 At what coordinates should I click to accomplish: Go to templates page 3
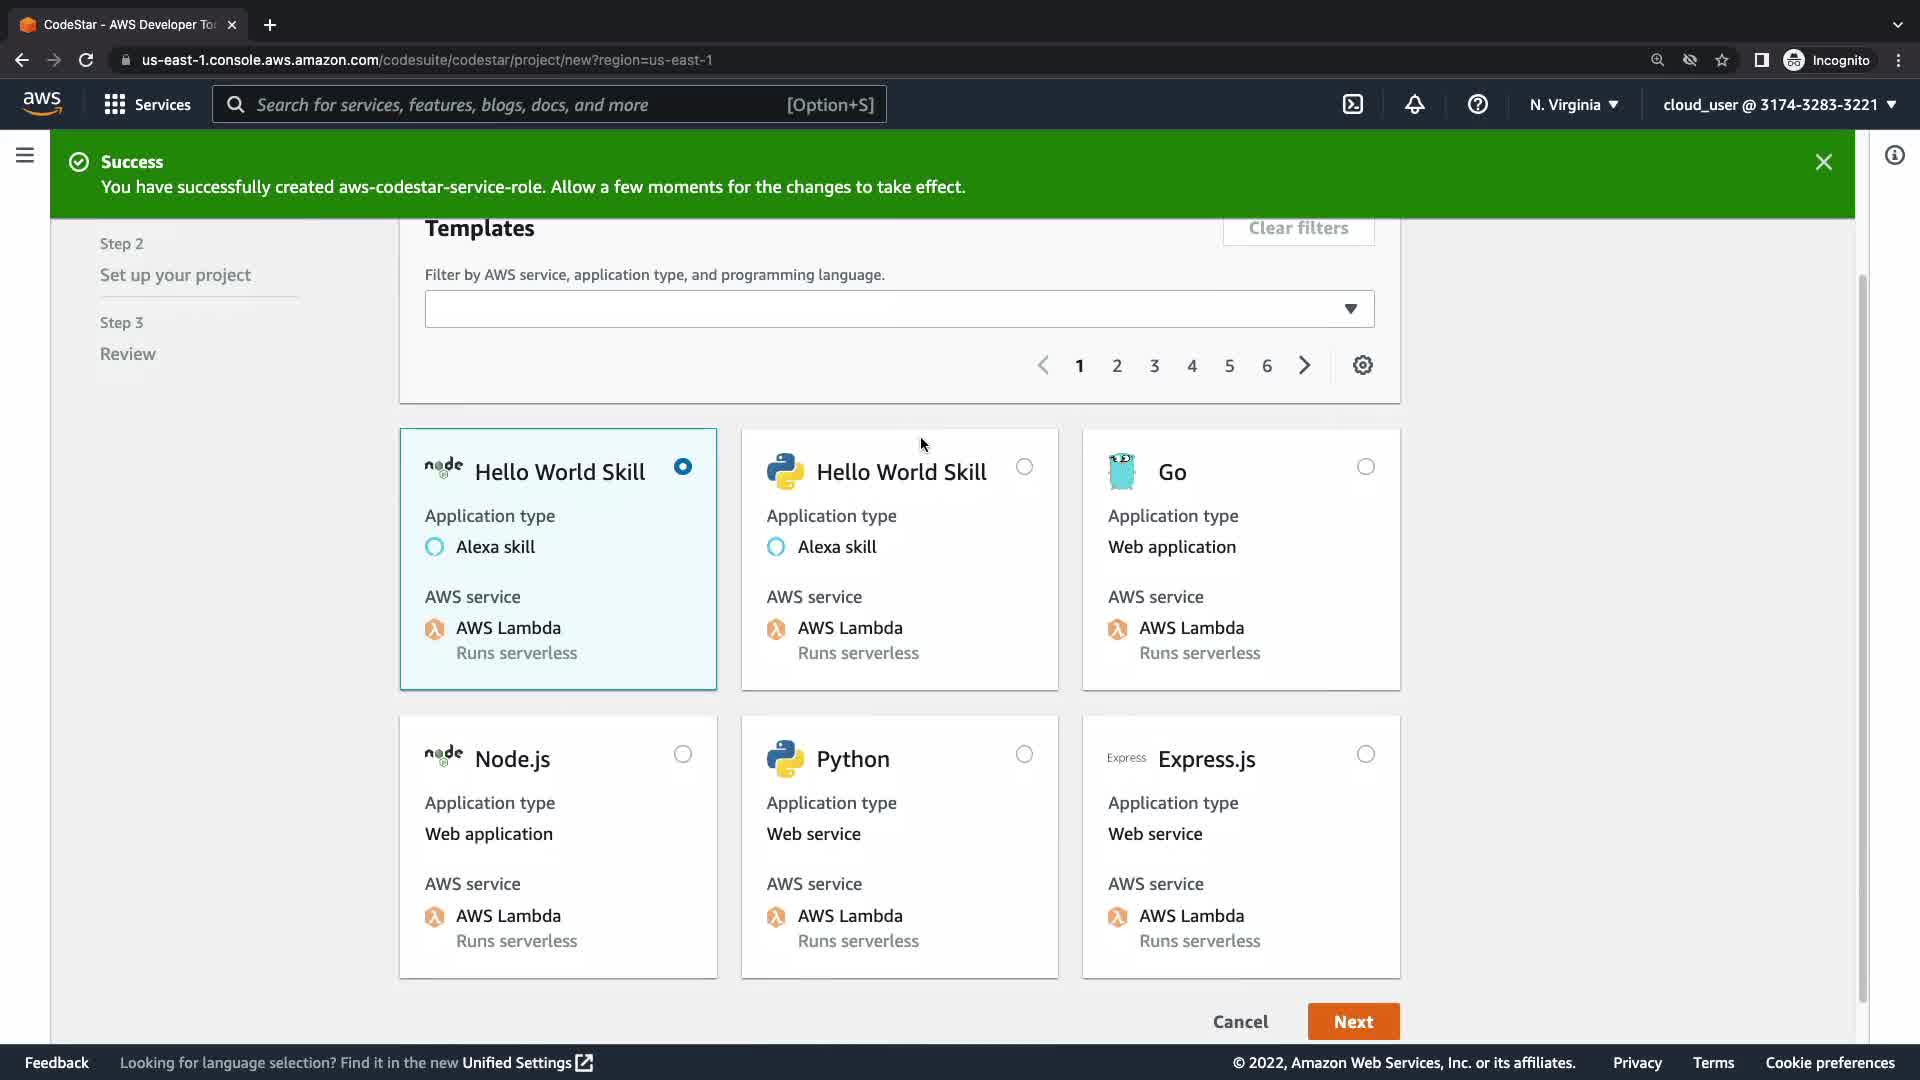[x=1154, y=366]
